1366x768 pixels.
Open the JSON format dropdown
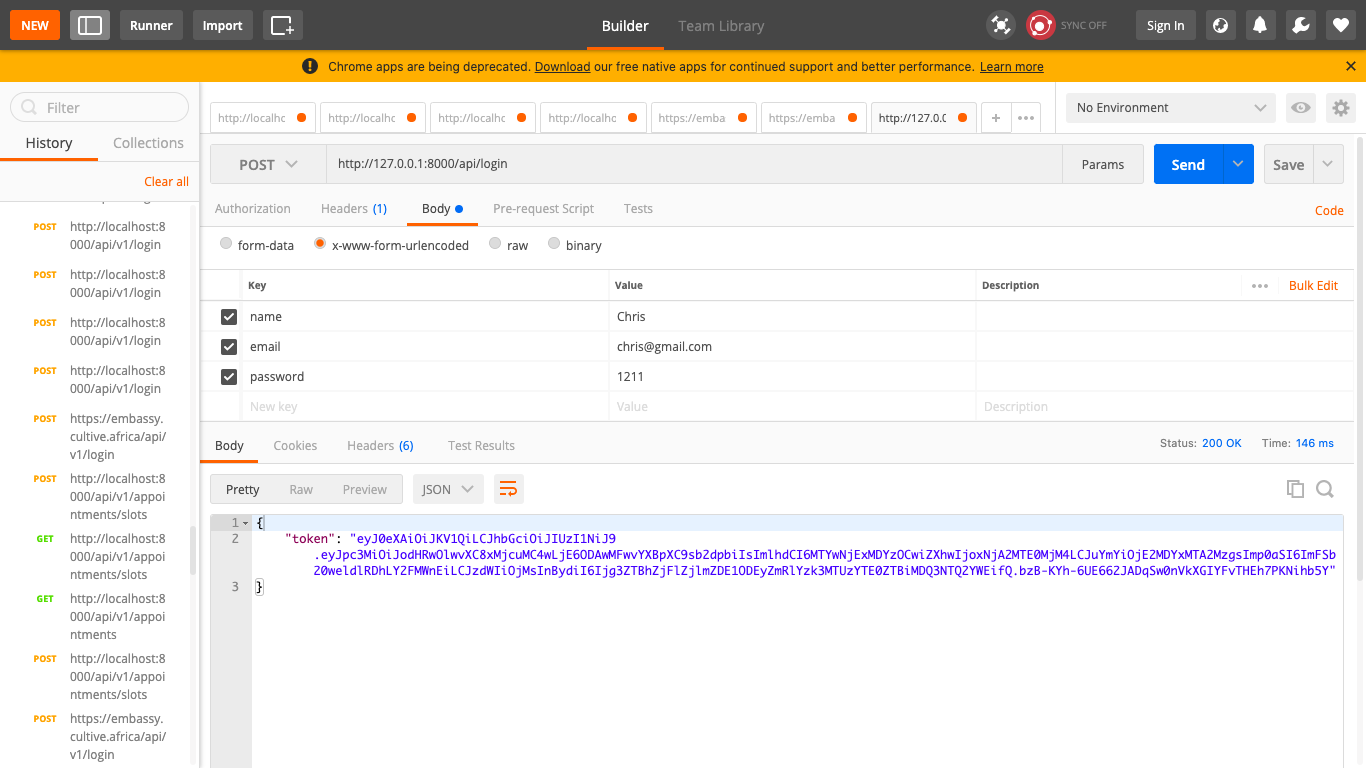tap(447, 489)
